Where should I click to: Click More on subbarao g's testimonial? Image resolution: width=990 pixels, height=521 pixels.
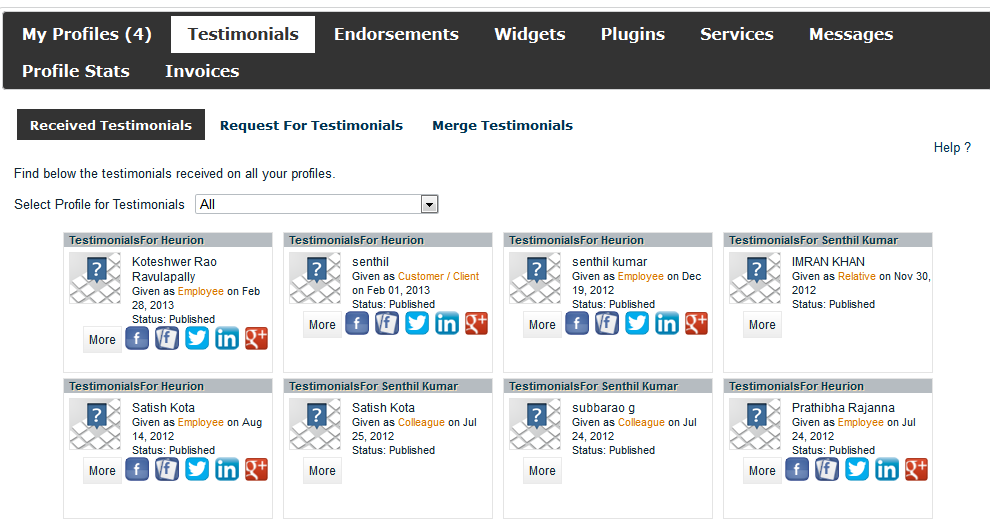pos(542,470)
